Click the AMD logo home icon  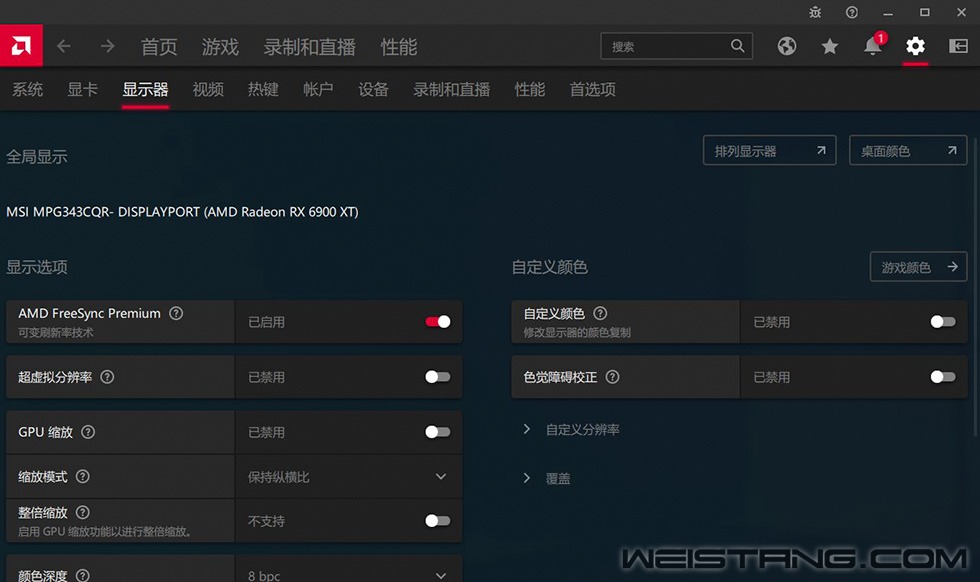coord(21,46)
